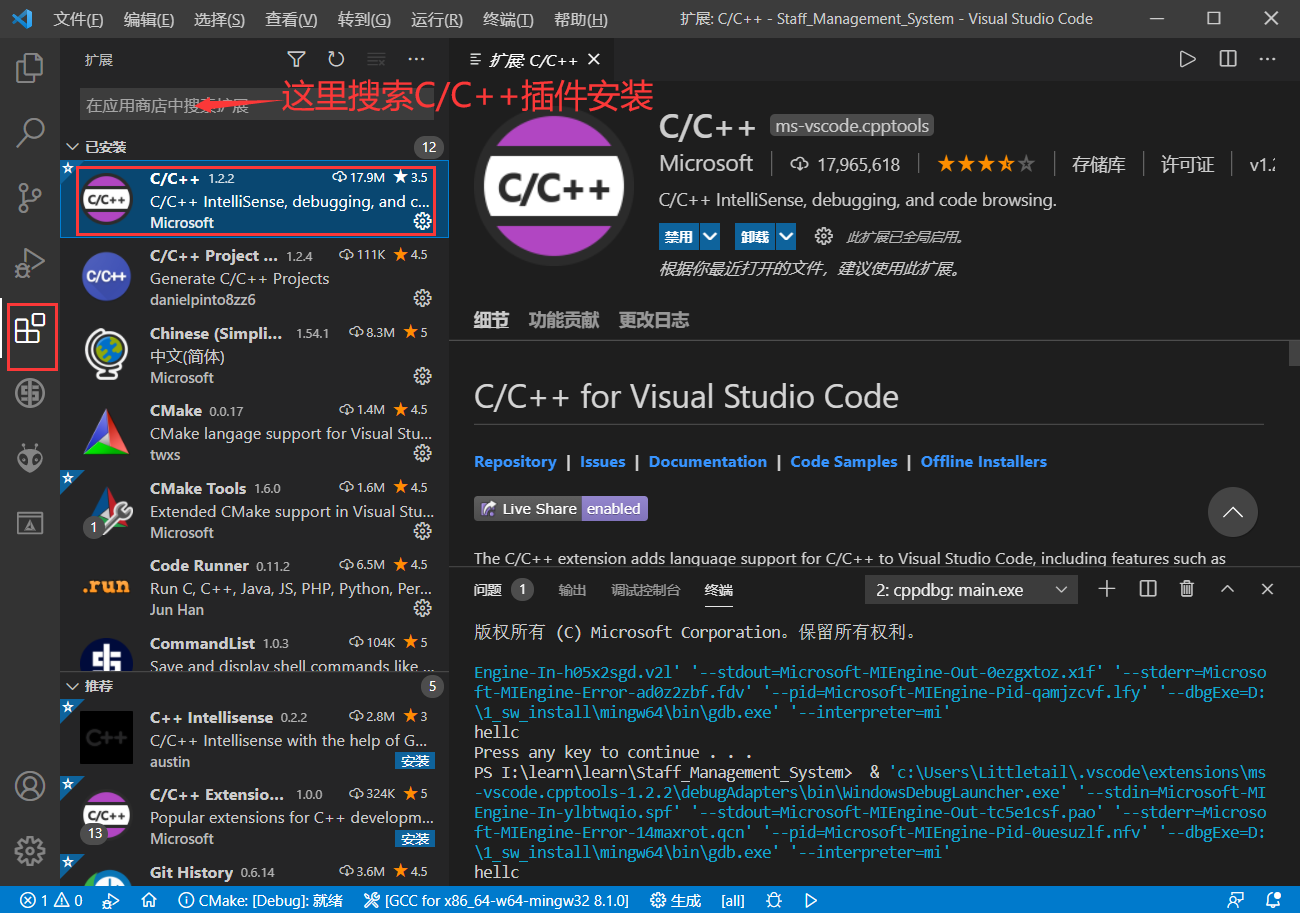1300x913 pixels.
Task: Open the Repository link
Action: (515, 461)
